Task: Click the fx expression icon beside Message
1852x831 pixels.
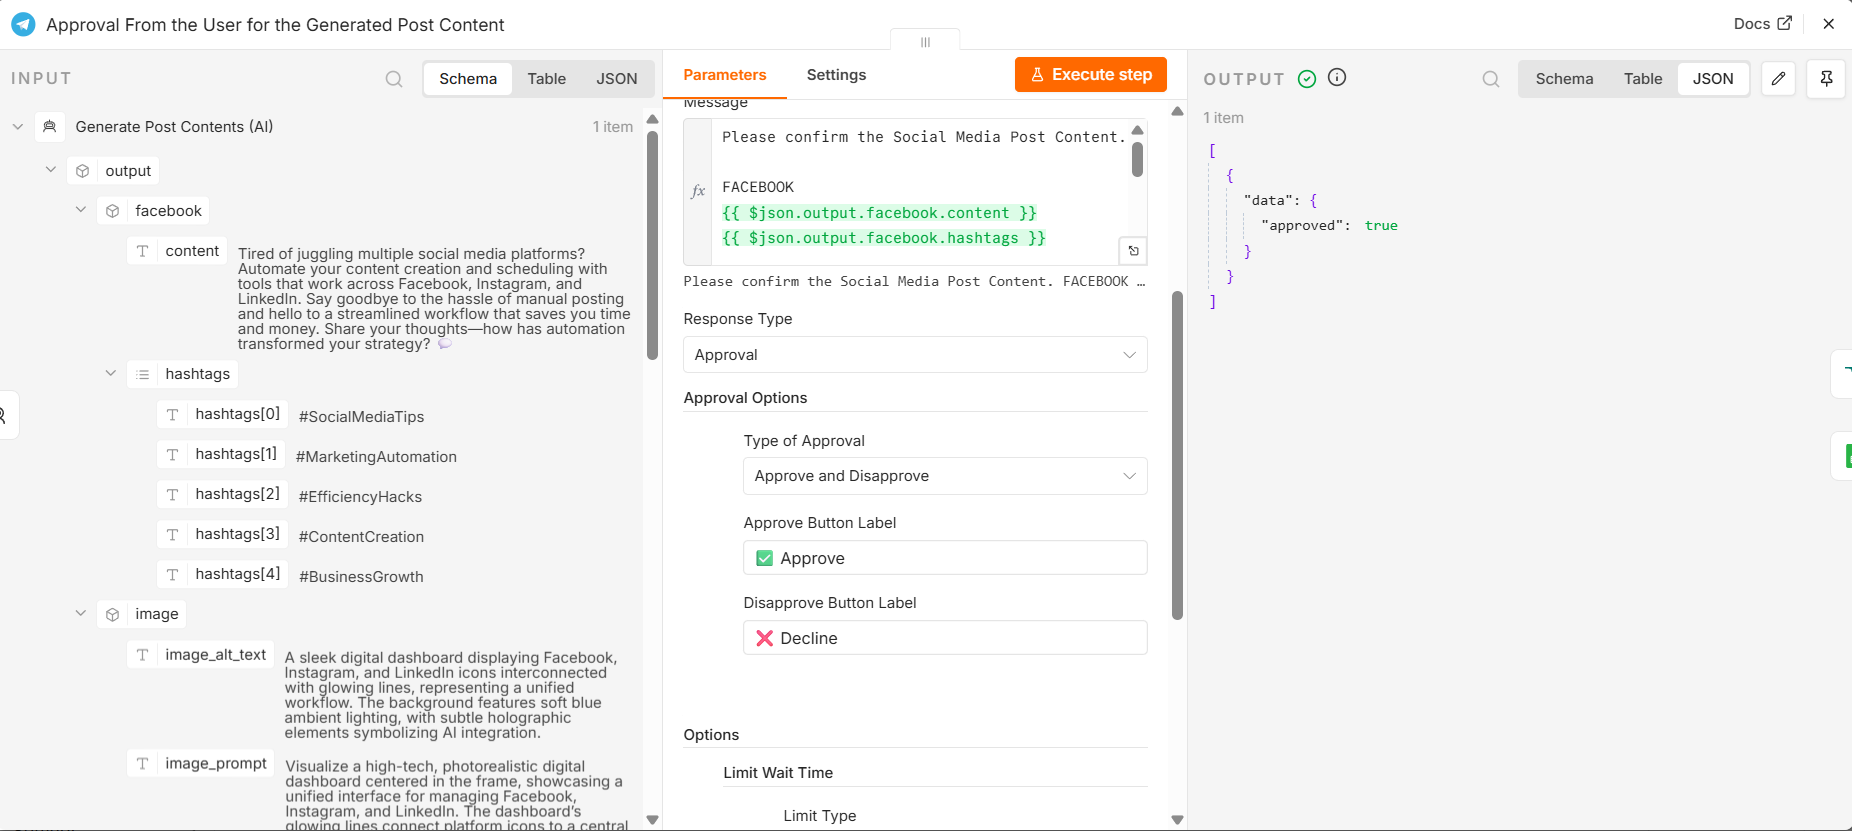Action: pyautogui.click(x=698, y=191)
